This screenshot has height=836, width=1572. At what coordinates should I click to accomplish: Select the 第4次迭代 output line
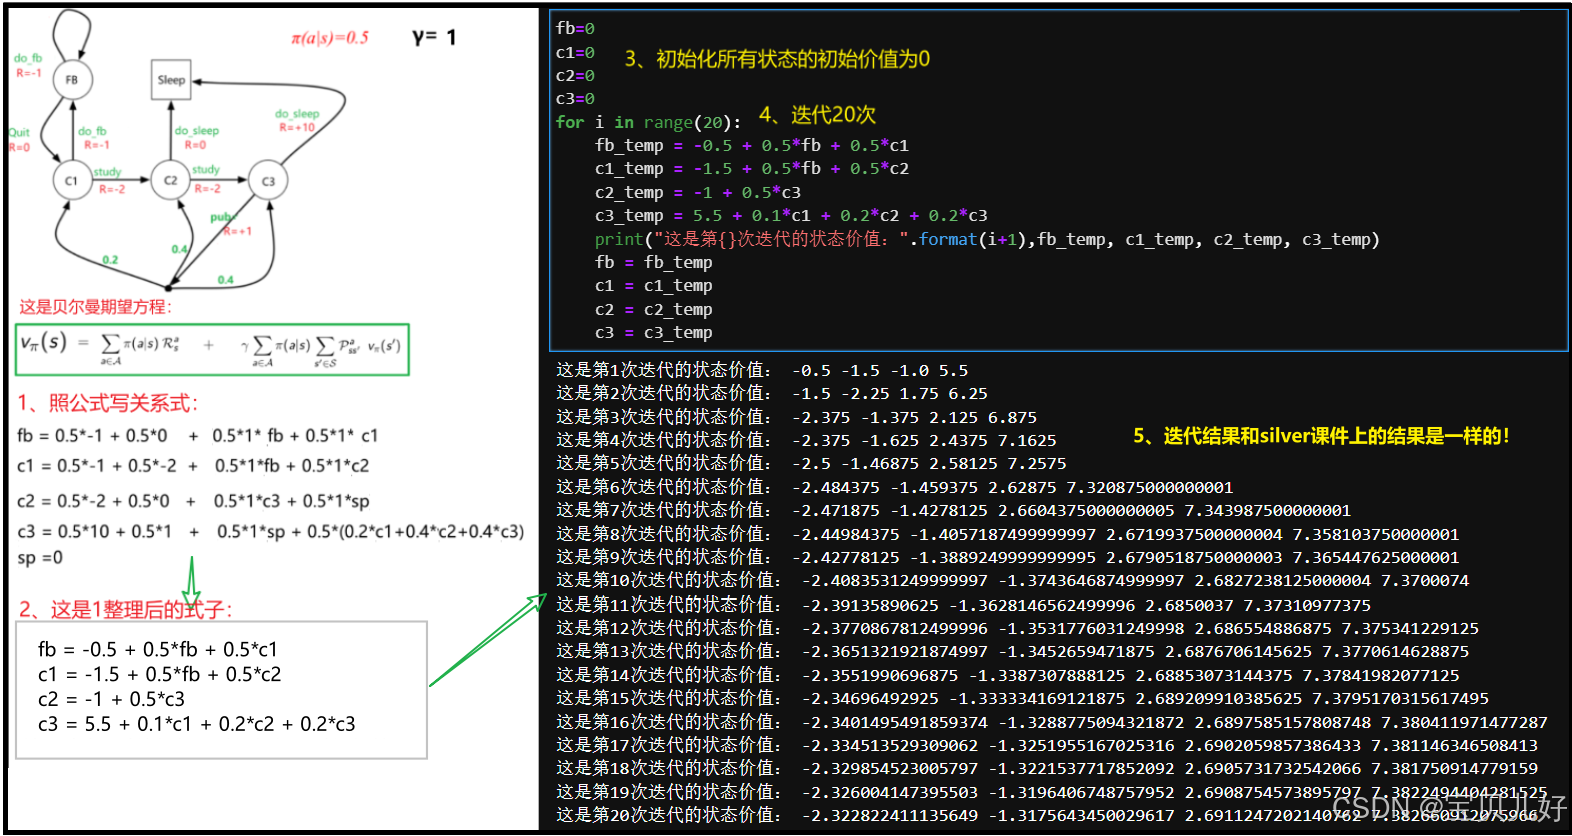pos(806,440)
